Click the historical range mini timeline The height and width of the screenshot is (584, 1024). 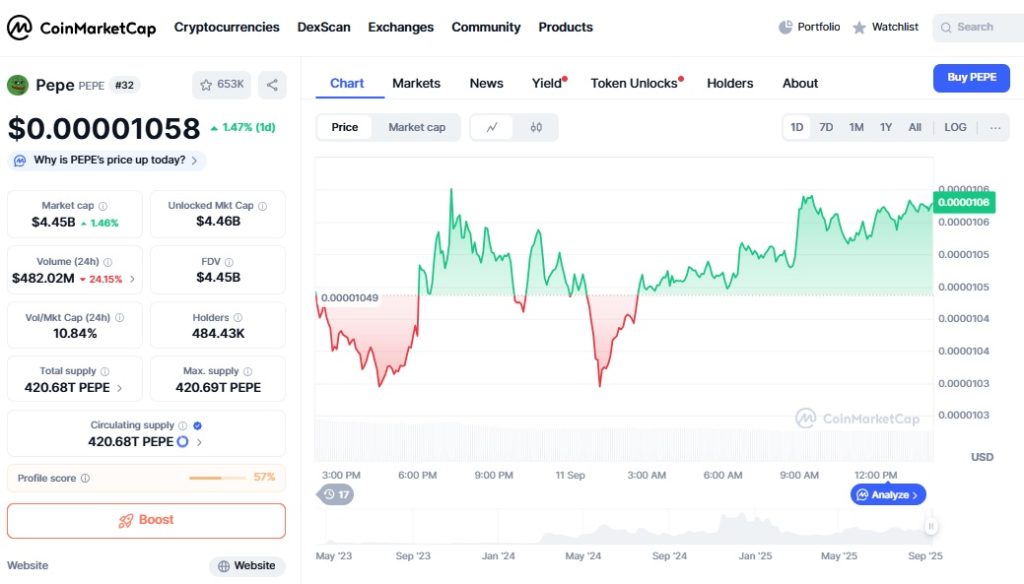tap(626, 527)
